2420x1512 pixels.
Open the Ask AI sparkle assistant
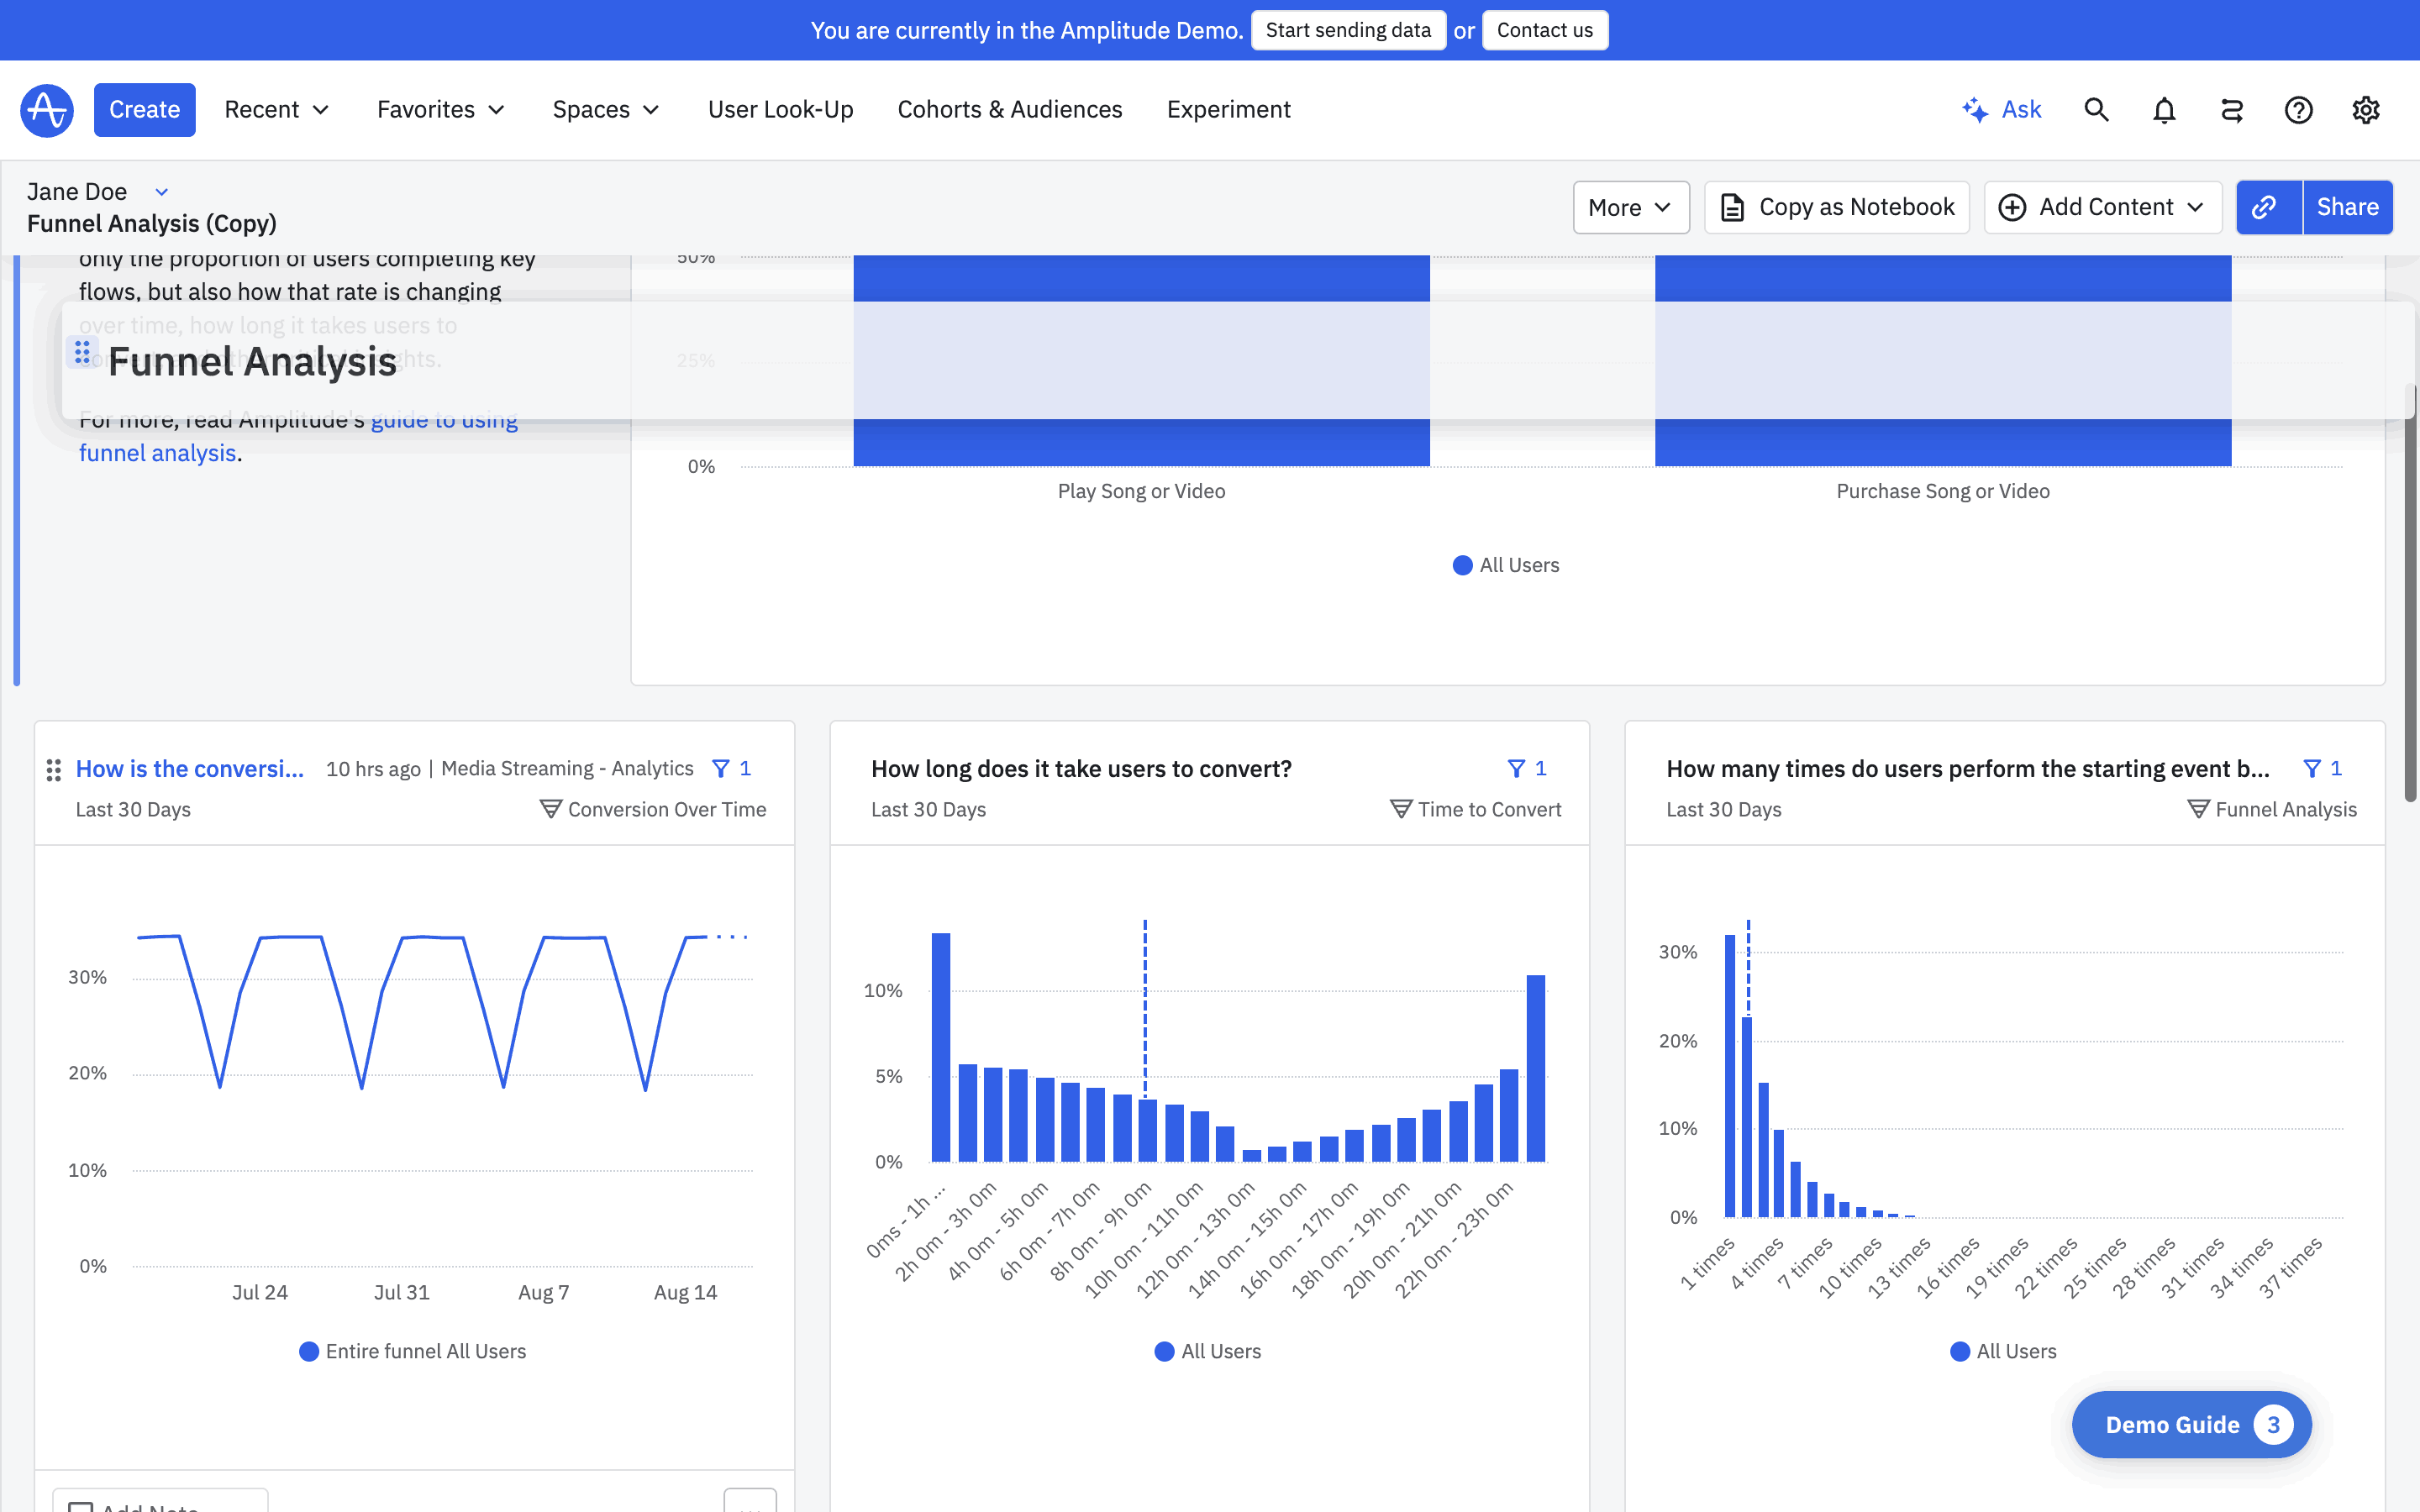2001,110
